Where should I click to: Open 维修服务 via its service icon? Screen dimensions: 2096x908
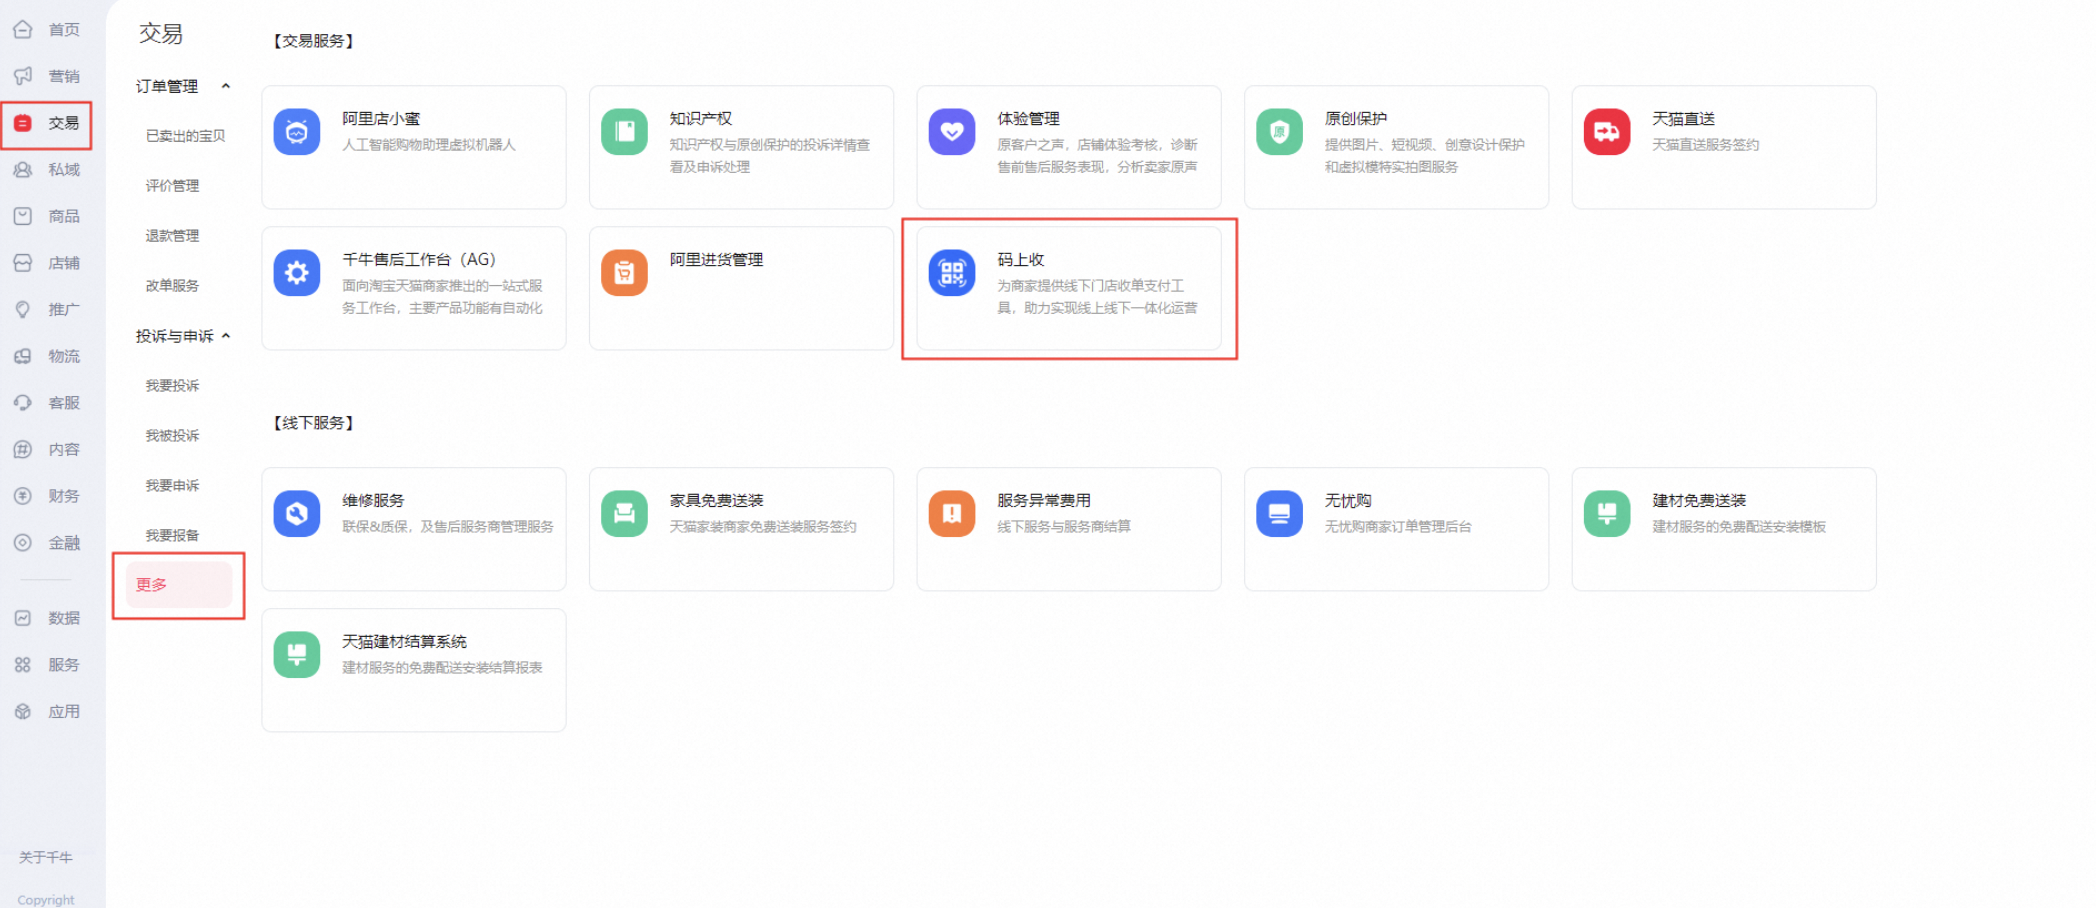pos(296,513)
